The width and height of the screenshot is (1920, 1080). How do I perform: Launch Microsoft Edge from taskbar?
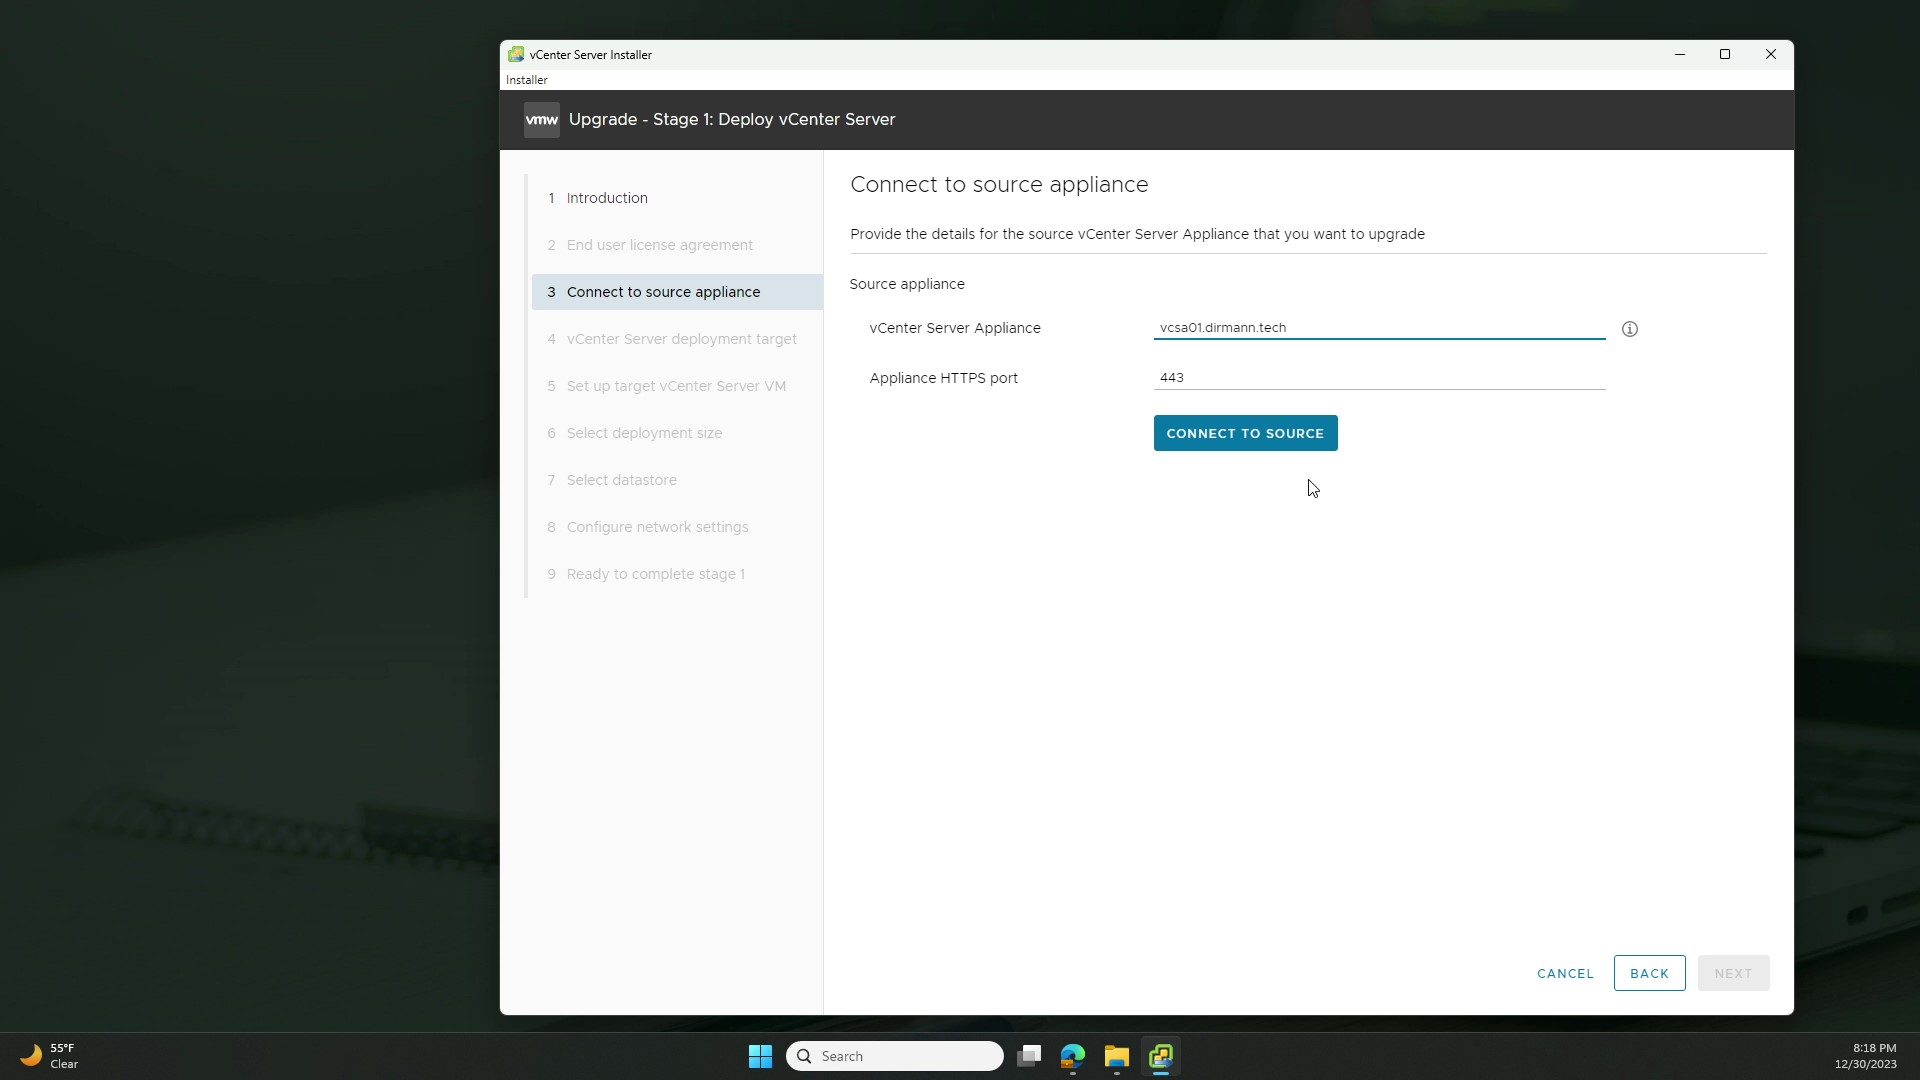point(1073,1056)
